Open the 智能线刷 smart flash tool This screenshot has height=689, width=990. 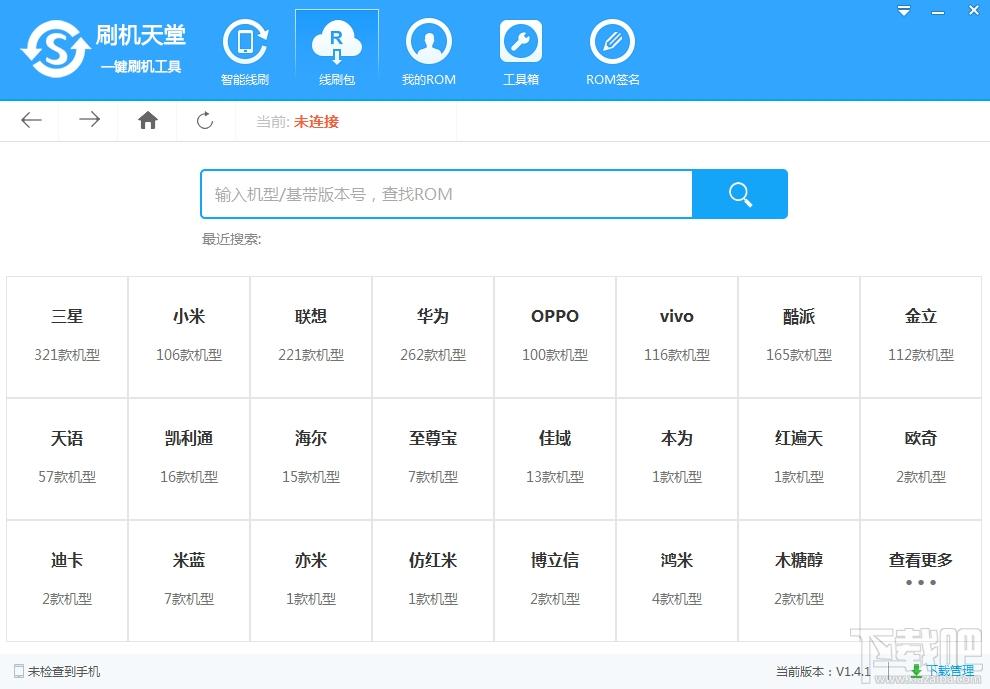(x=245, y=52)
